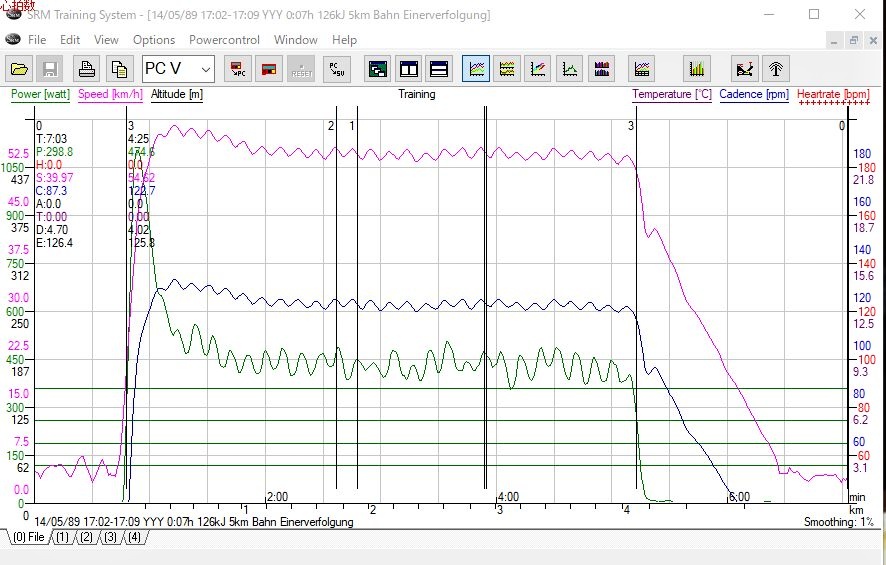This screenshot has width=886, height=565.
Task: Click the file description text below graph
Action: coord(194,522)
